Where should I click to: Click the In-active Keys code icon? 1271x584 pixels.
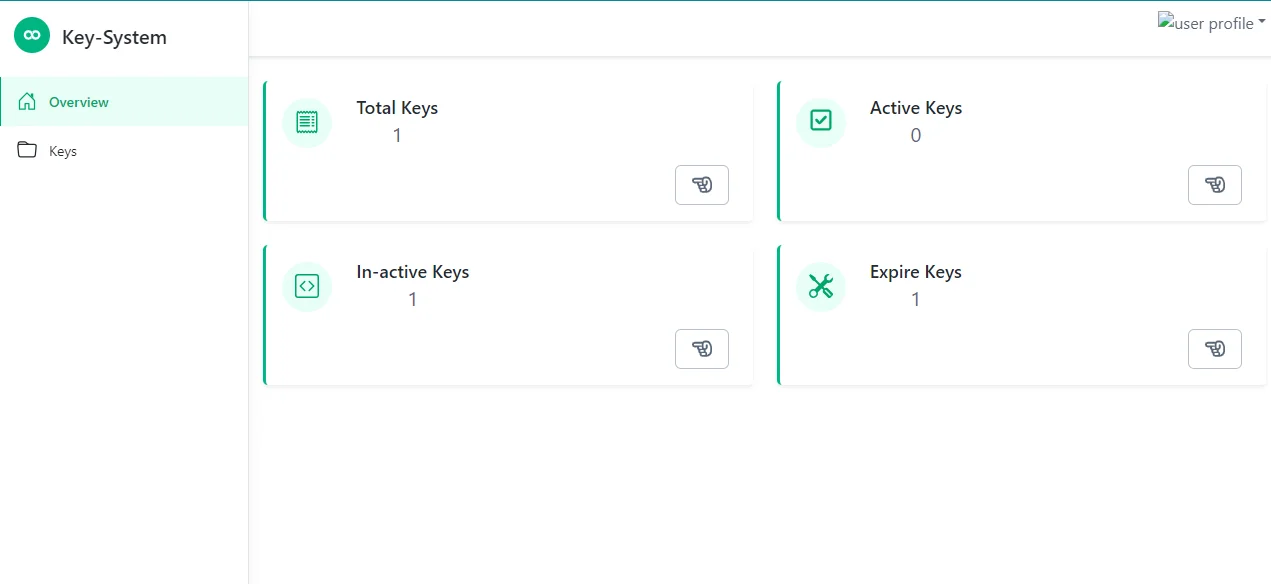307,286
